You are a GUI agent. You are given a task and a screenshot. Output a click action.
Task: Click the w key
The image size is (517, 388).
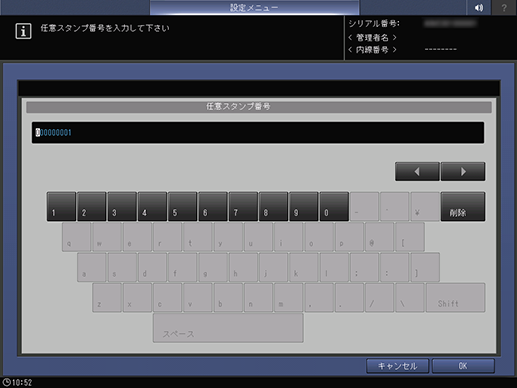[107, 237]
